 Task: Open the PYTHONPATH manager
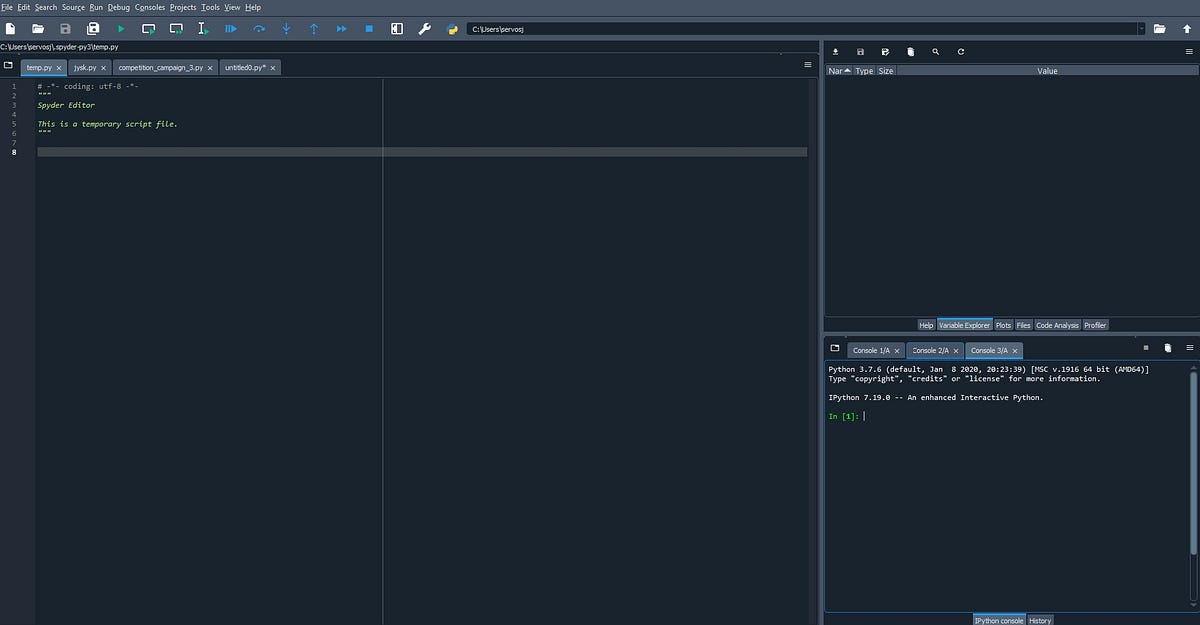coord(451,29)
